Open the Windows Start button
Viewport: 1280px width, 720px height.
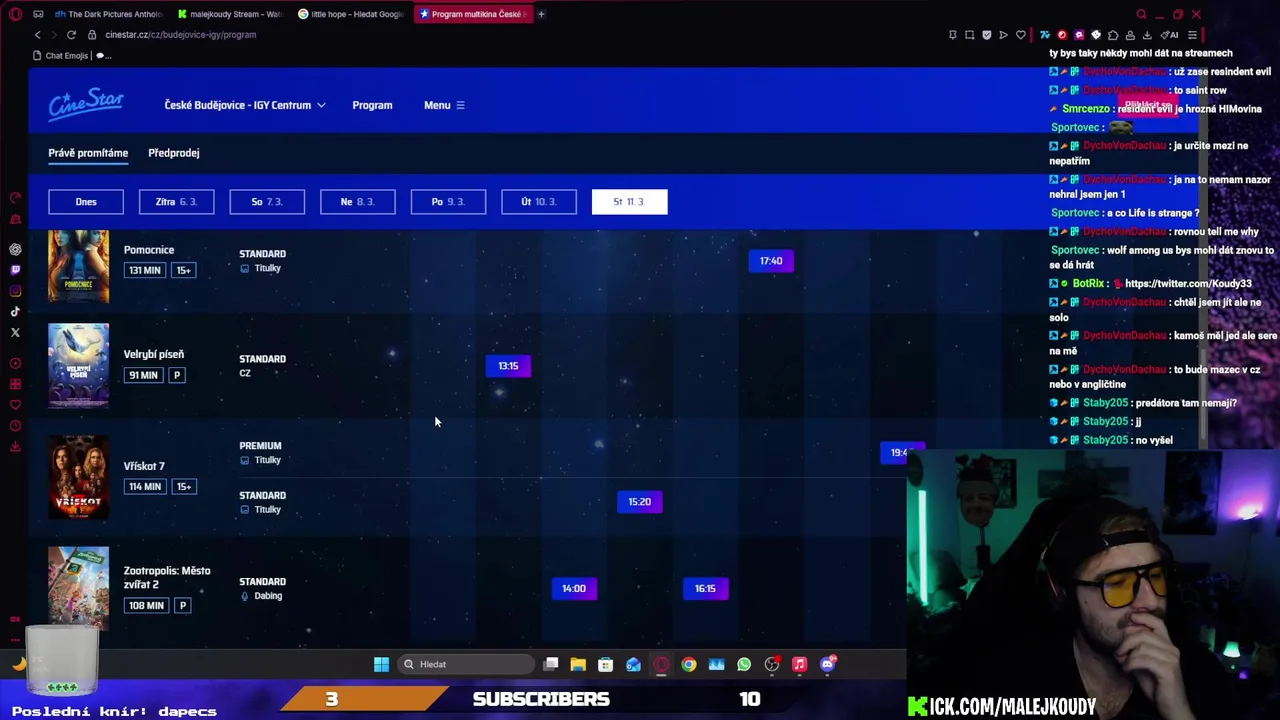coord(381,665)
